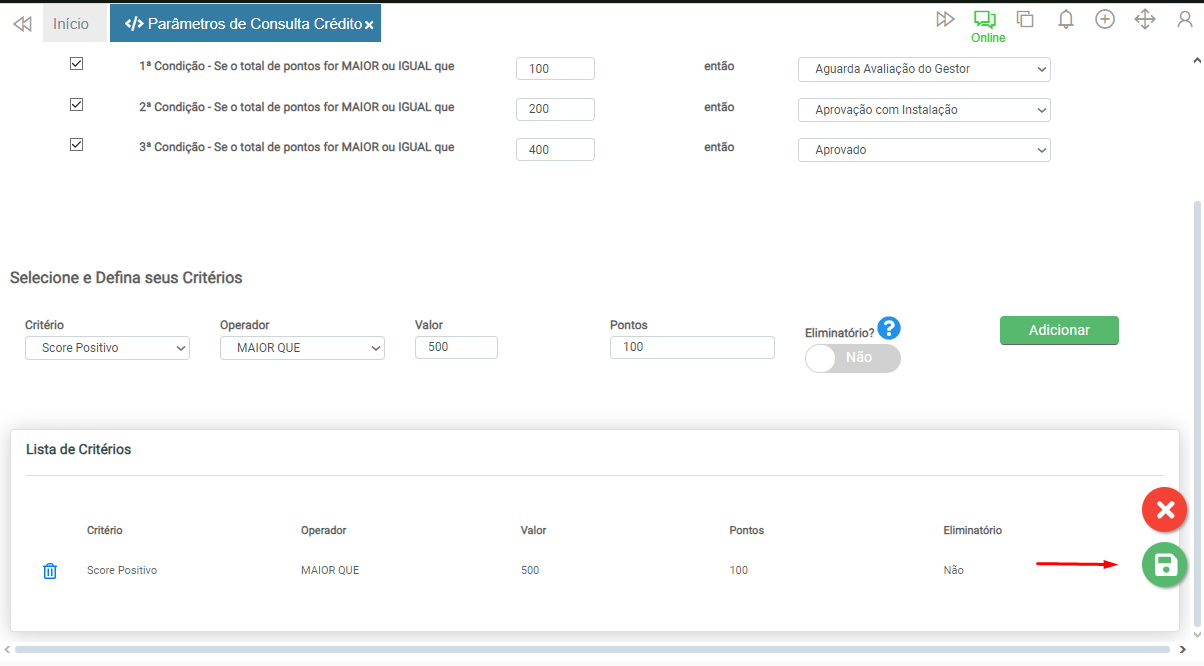Switch to the Início tab
Image resolution: width=1204 pixels, height=666 pixels.
(x=71, y=23)
